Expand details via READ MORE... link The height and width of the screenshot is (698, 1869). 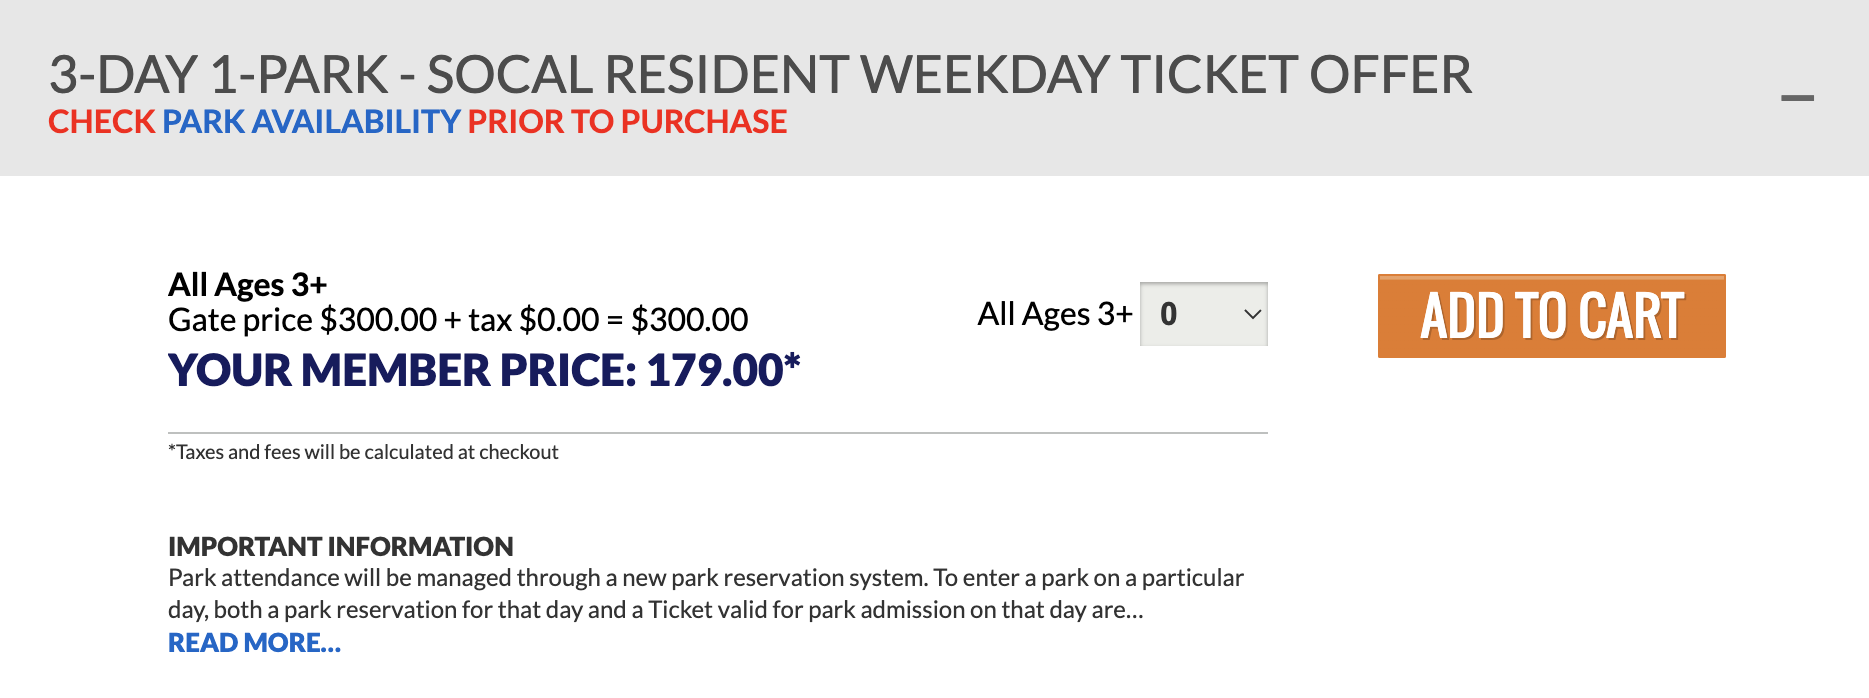click(x=254, y=643)
